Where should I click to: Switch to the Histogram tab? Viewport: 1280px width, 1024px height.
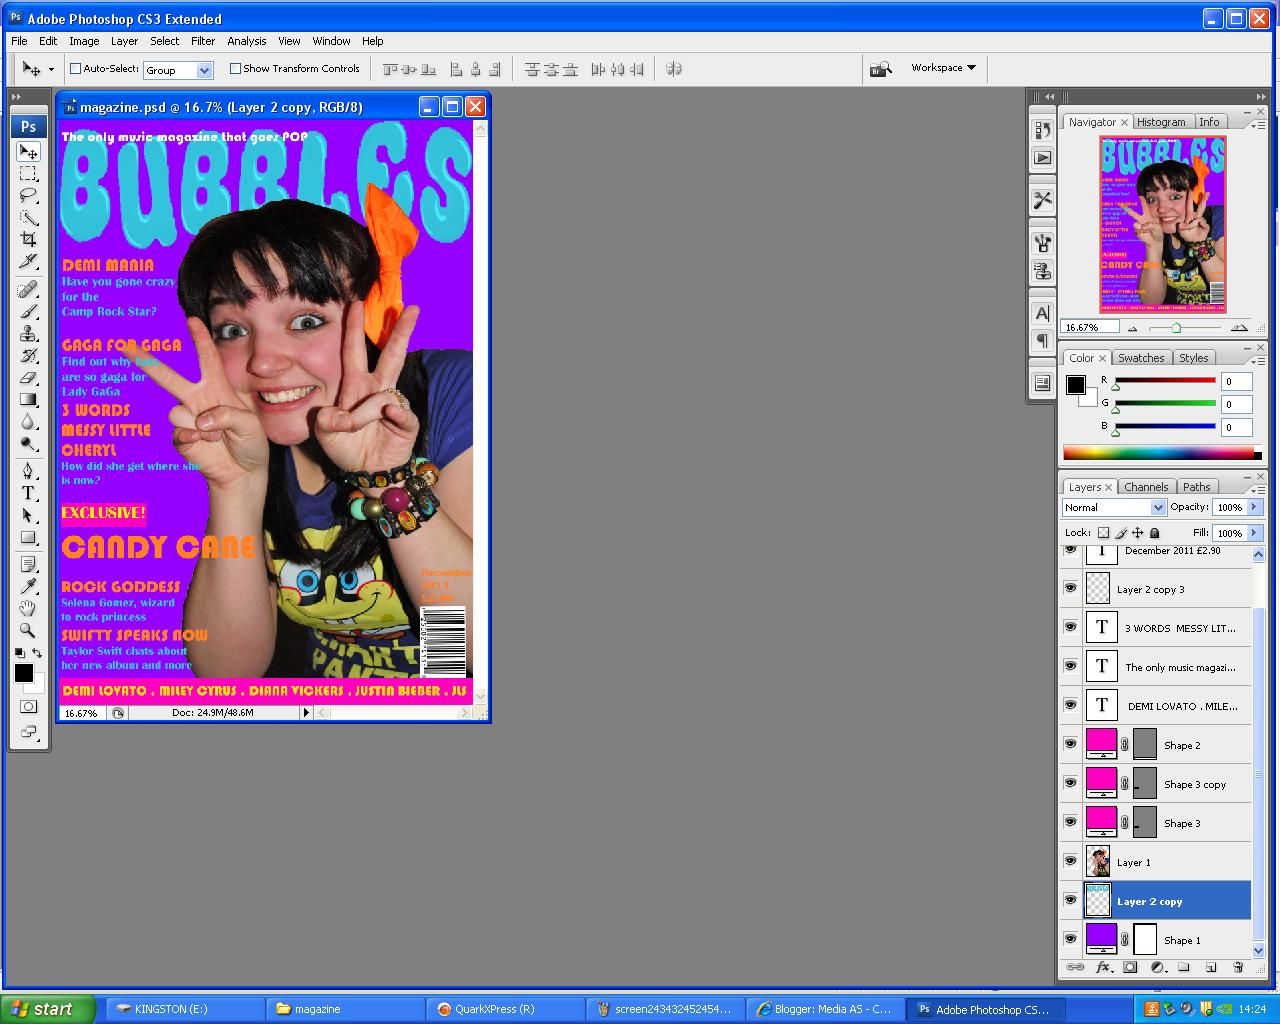[1161, 122]
